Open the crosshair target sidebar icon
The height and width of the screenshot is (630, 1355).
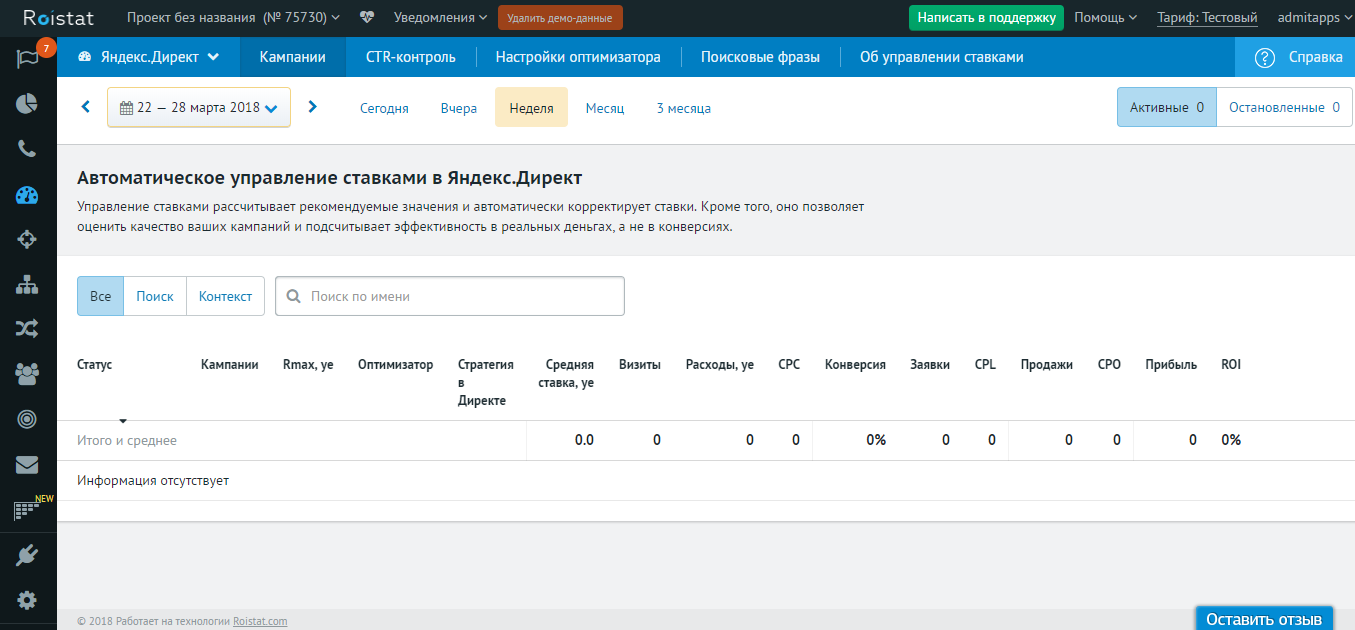tap(27, 239)
